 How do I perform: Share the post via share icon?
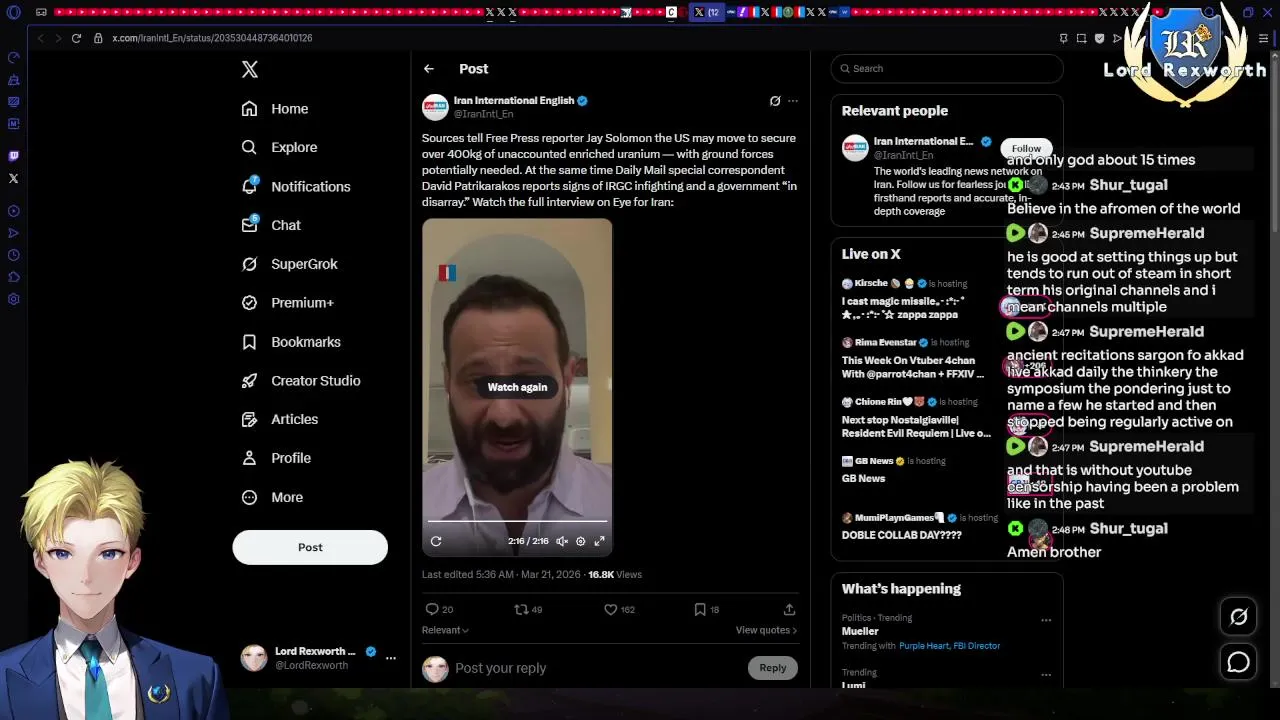789,609
